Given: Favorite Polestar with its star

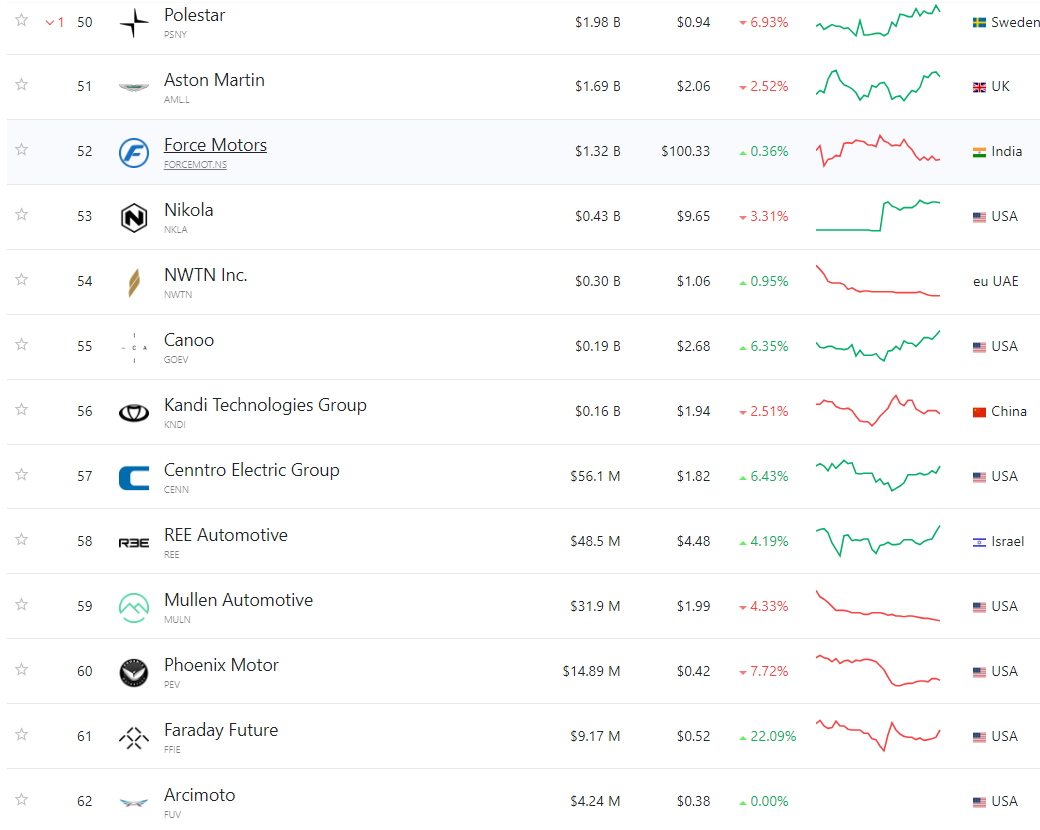Looking at the screenshot, I should coord(22,20).
